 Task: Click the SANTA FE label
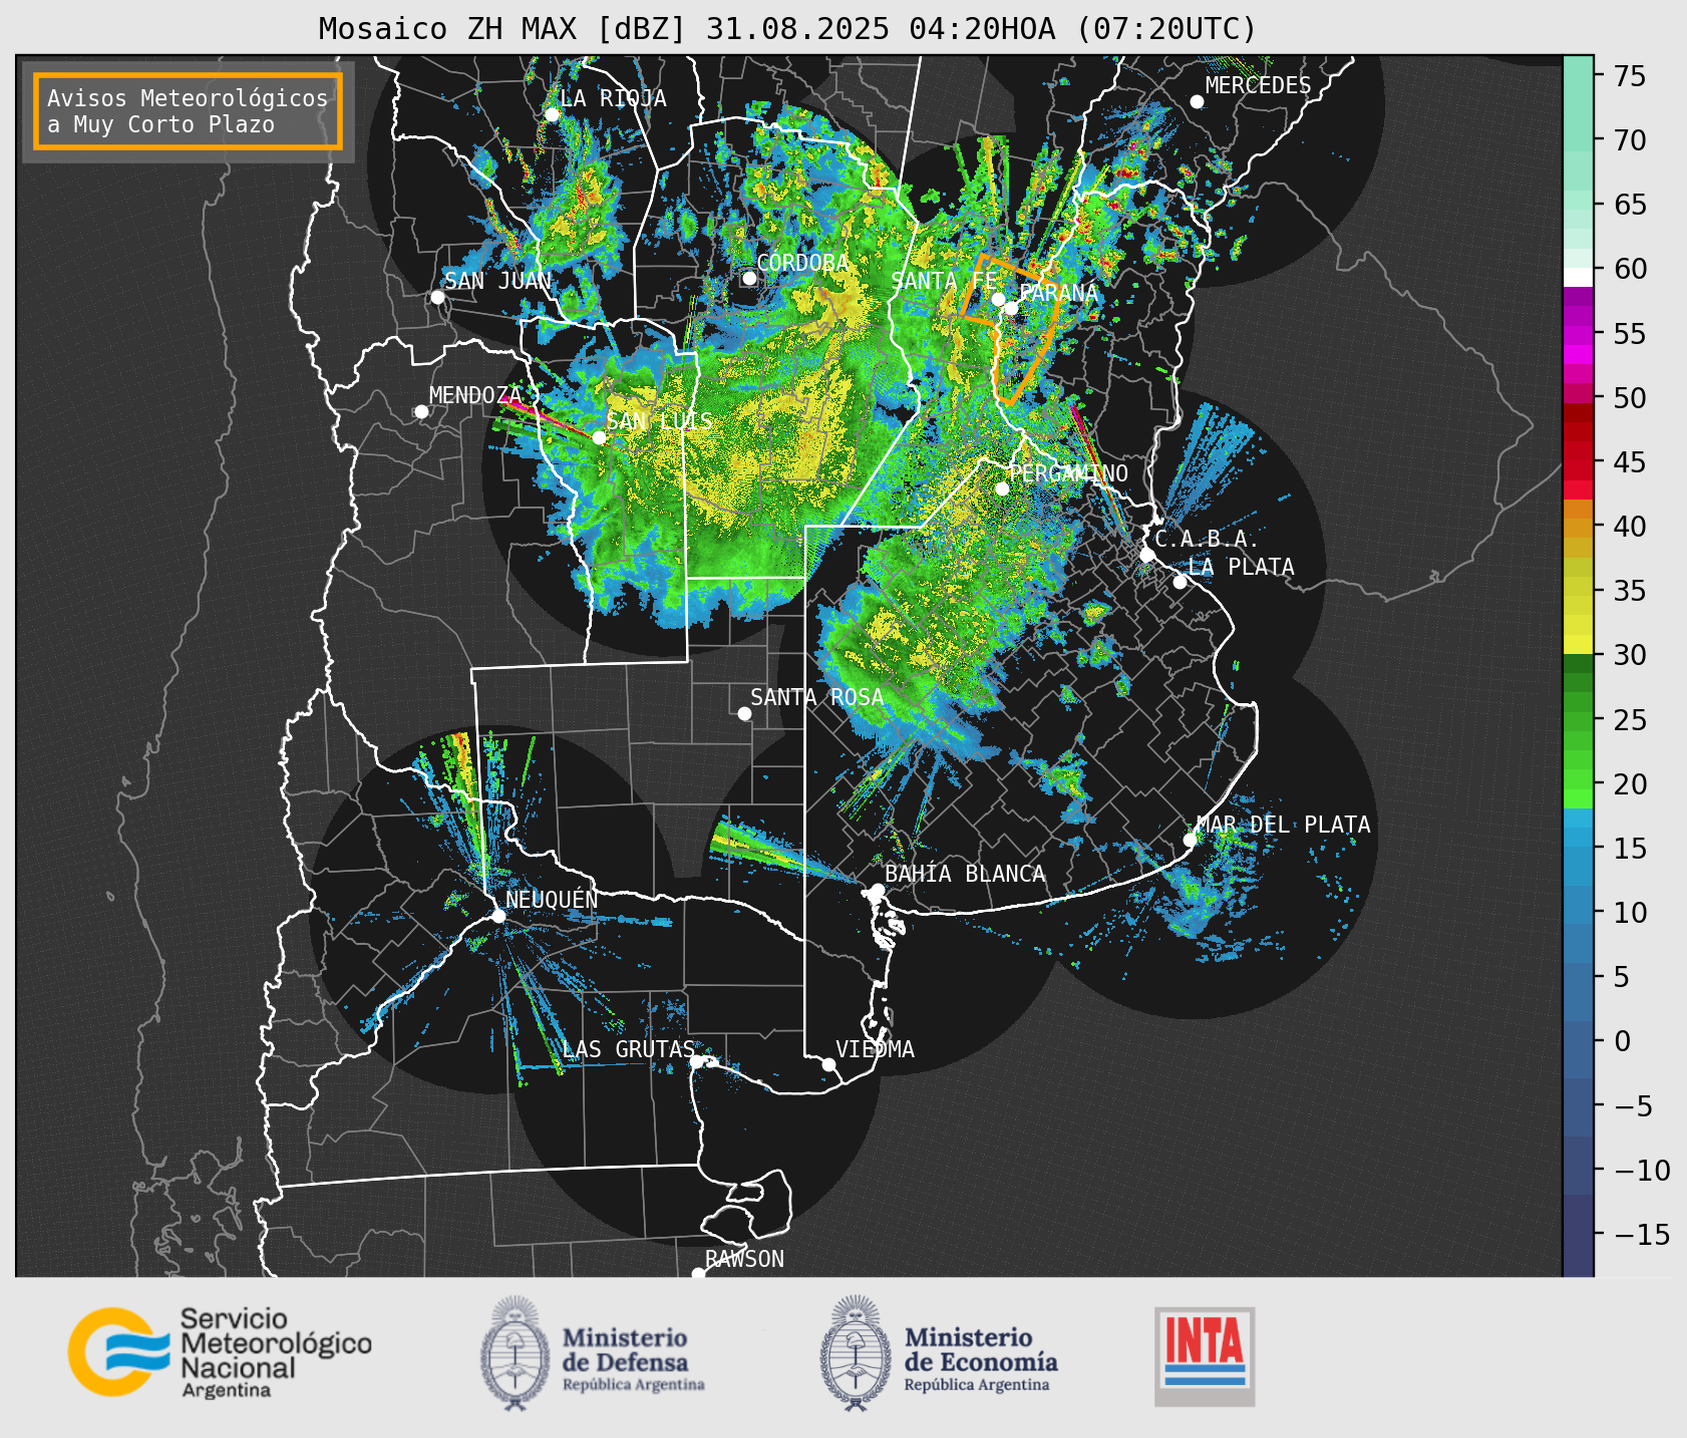[944, 281]
